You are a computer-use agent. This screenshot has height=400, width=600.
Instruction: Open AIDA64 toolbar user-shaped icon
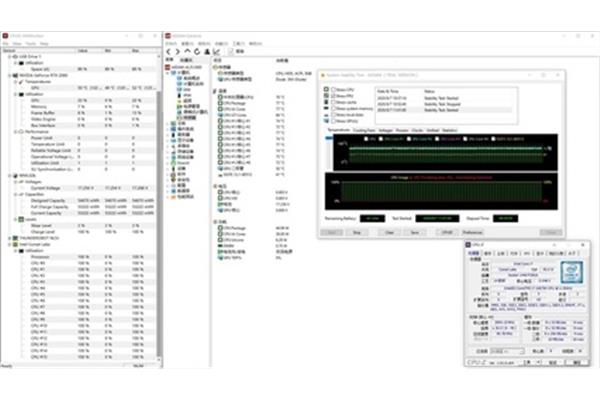pos(207,51)
